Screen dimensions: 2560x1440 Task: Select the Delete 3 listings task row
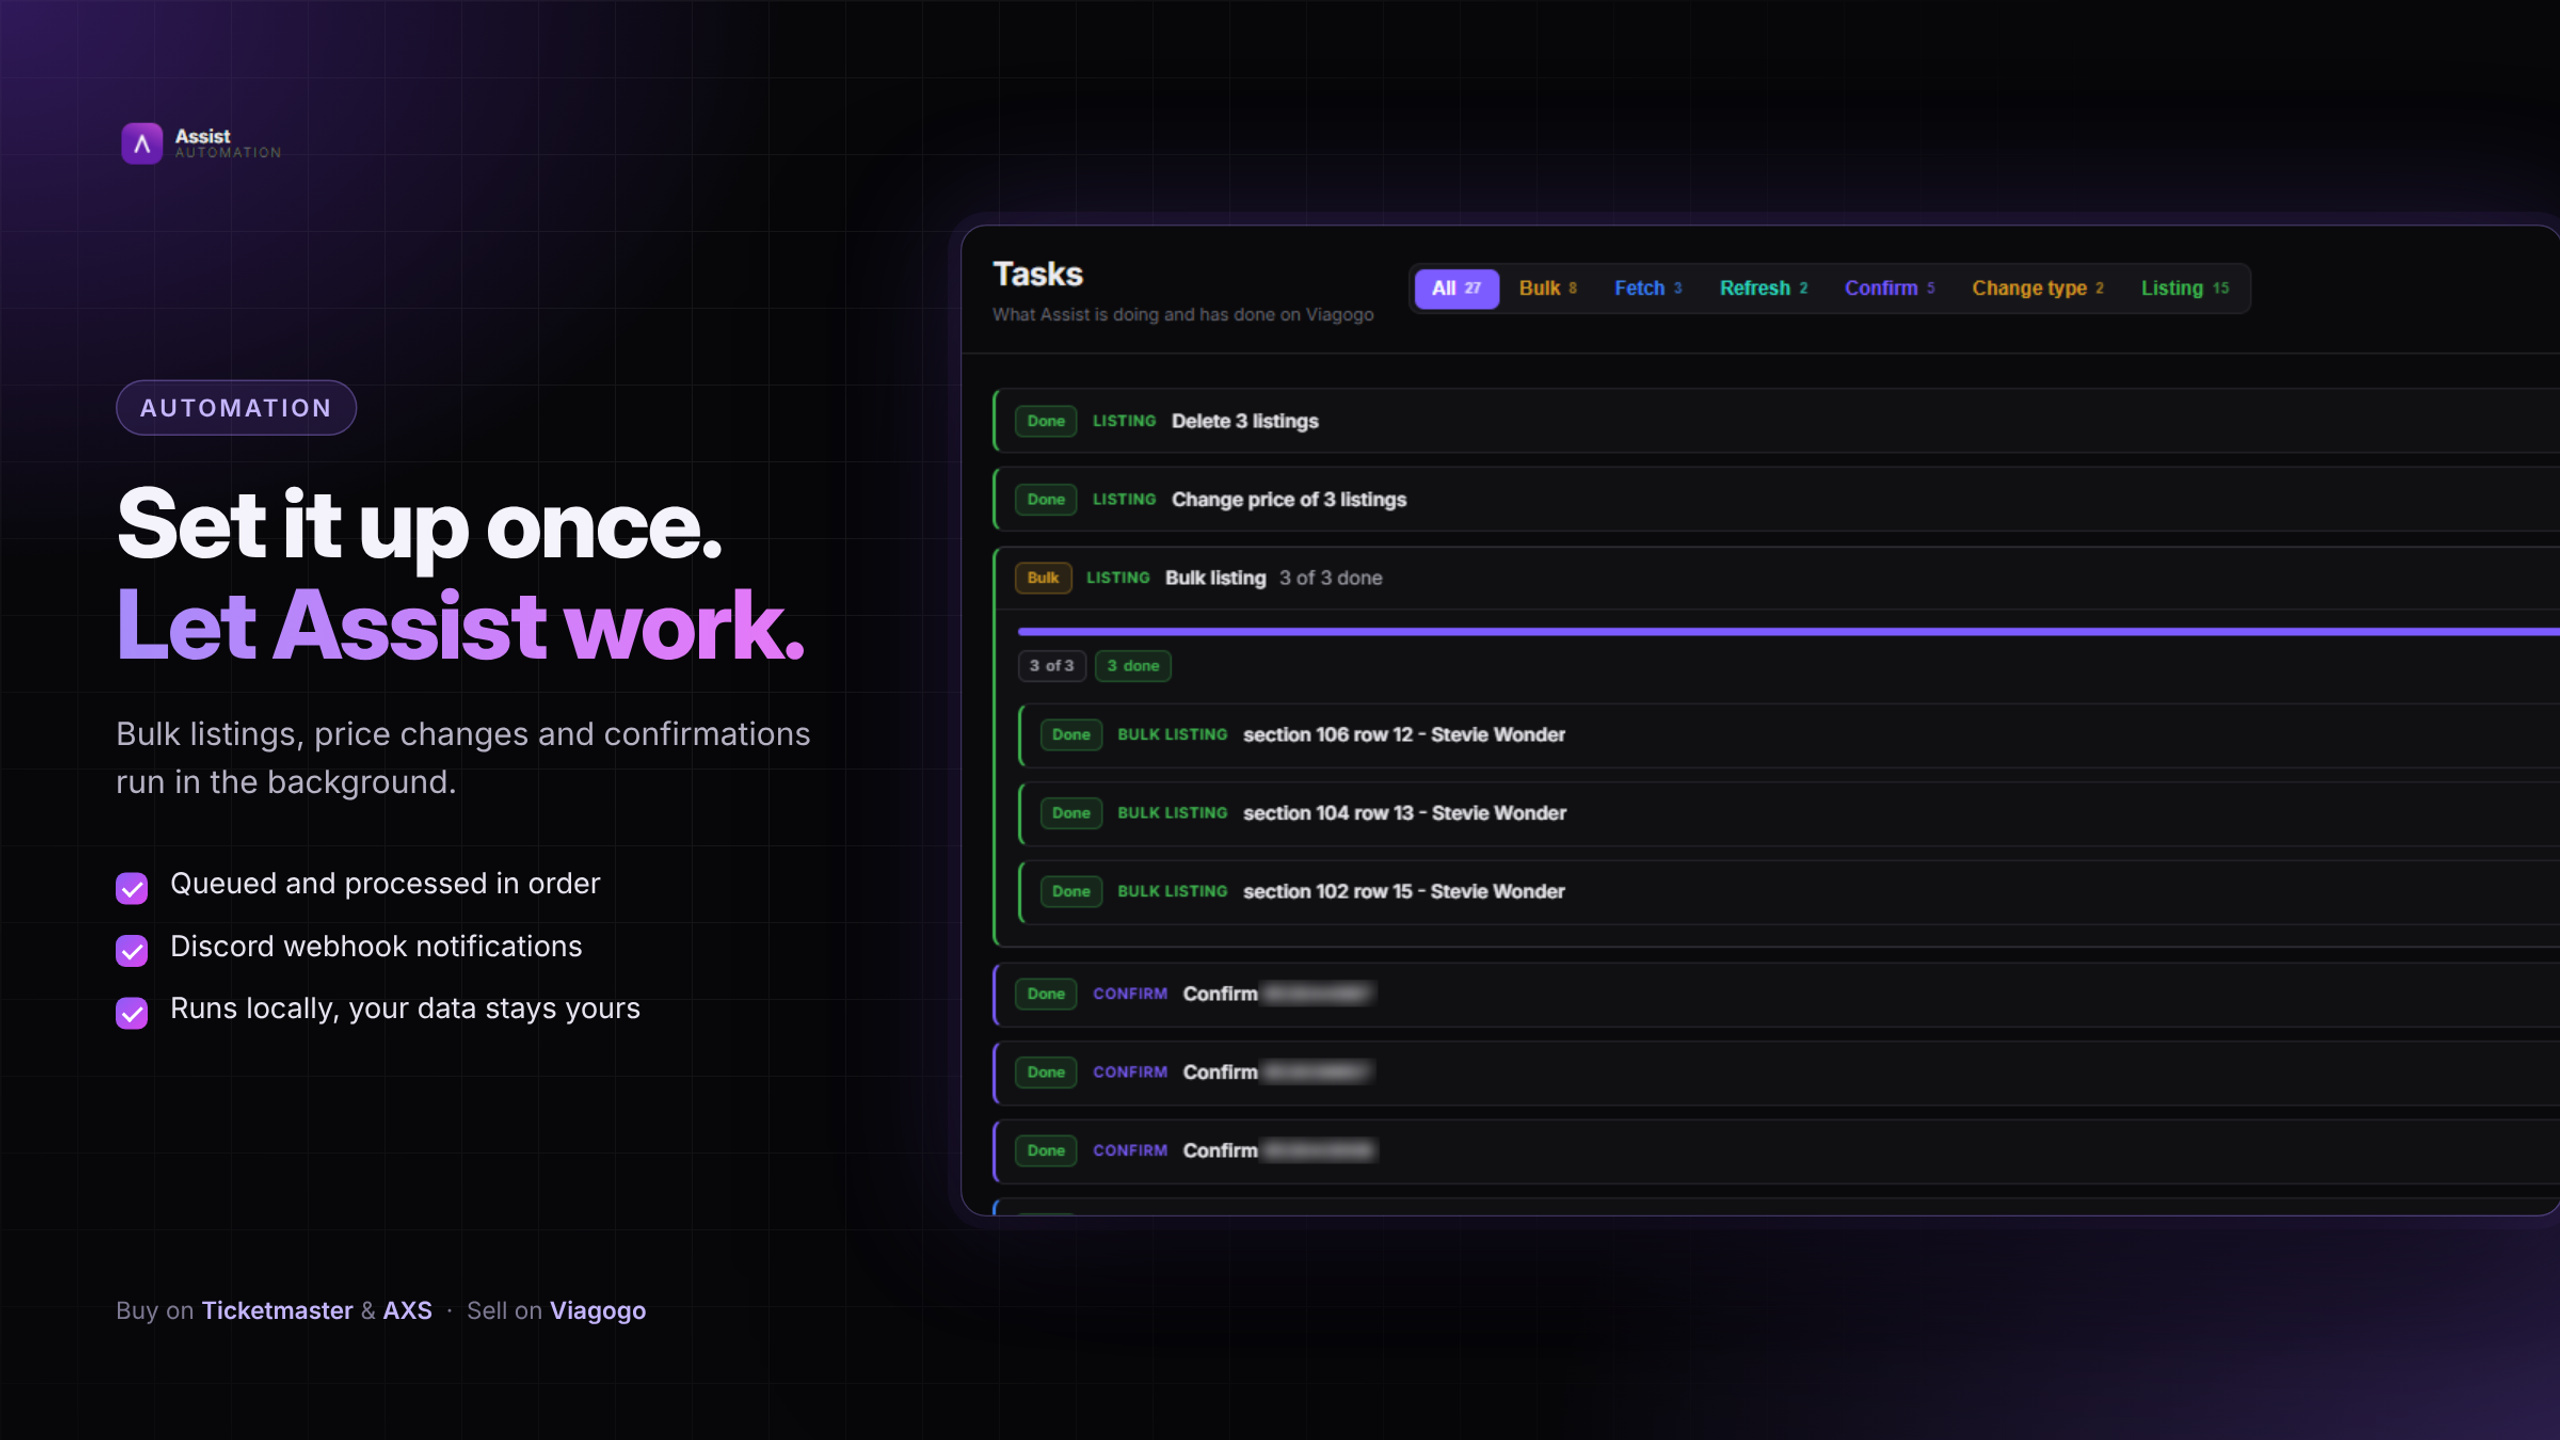[x=1776, y=421]
